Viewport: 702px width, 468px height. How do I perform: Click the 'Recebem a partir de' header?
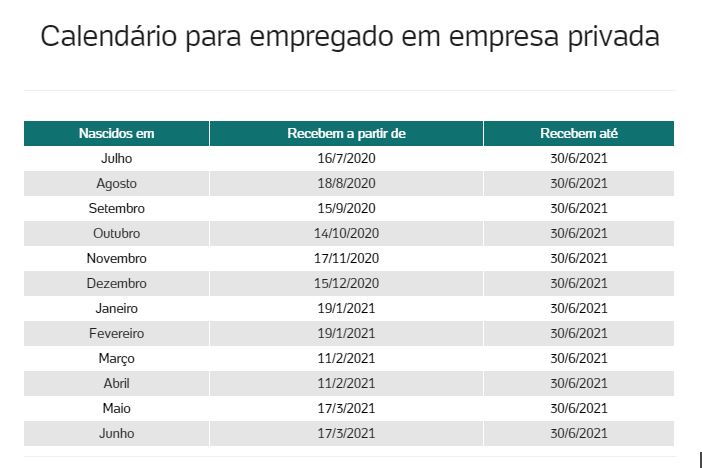[346, 134]
